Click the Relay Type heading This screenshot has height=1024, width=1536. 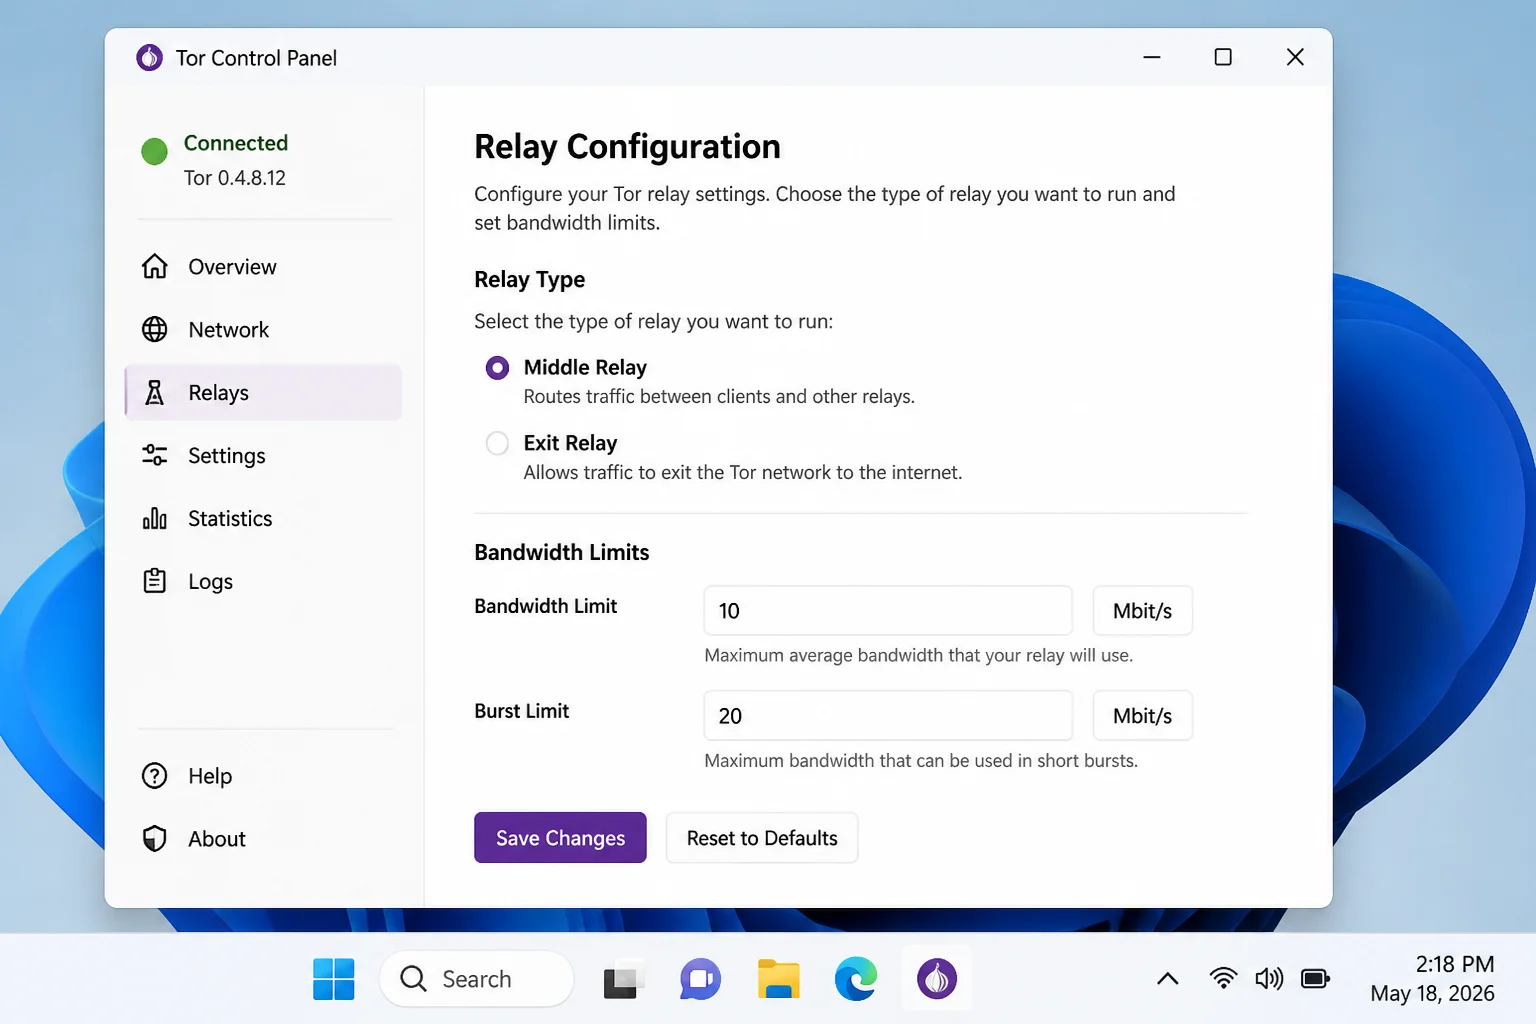530,280
